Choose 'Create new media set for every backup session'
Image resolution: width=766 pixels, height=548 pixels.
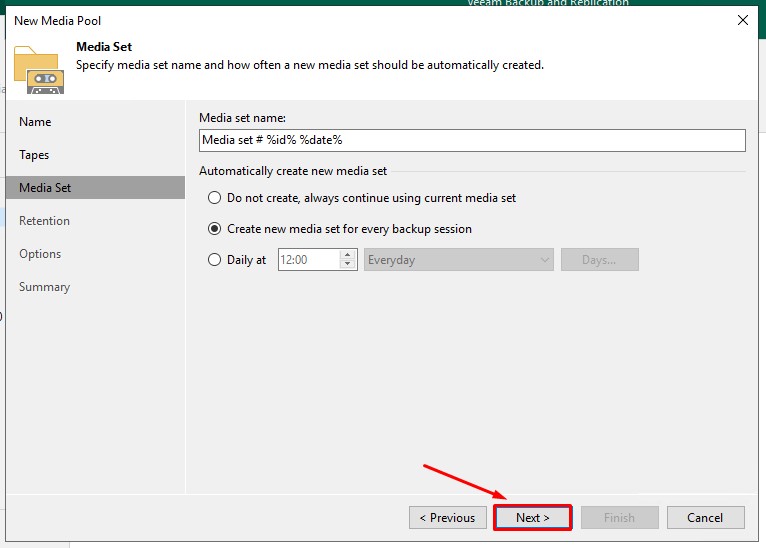tap(214, 229)
